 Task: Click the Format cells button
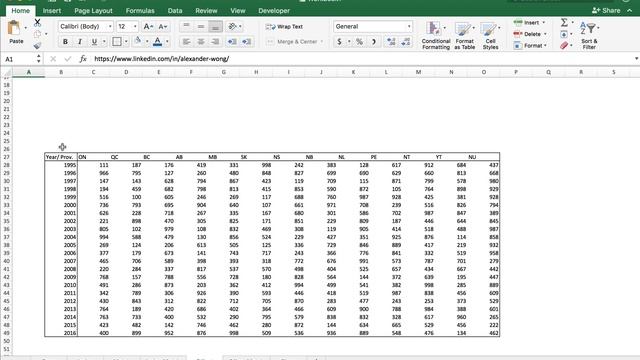click(x=530, y=45)
